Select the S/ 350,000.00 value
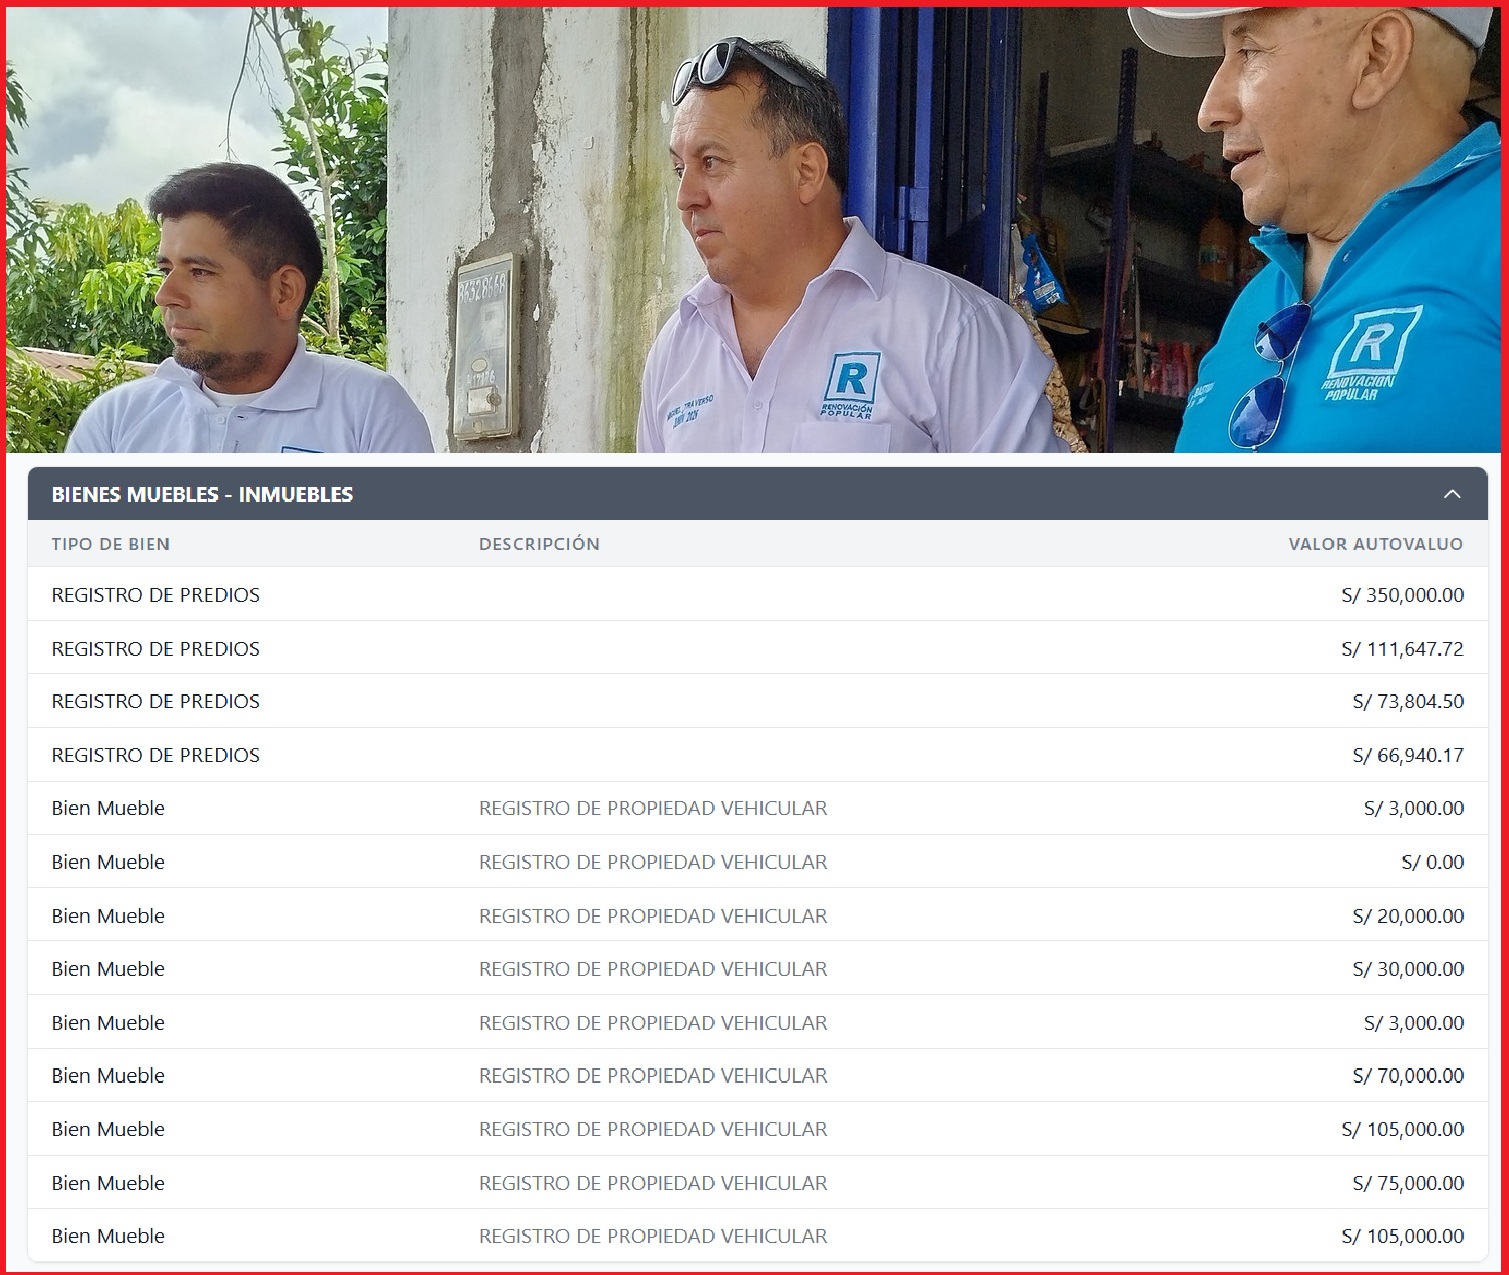 click(x=1402, y=595)
